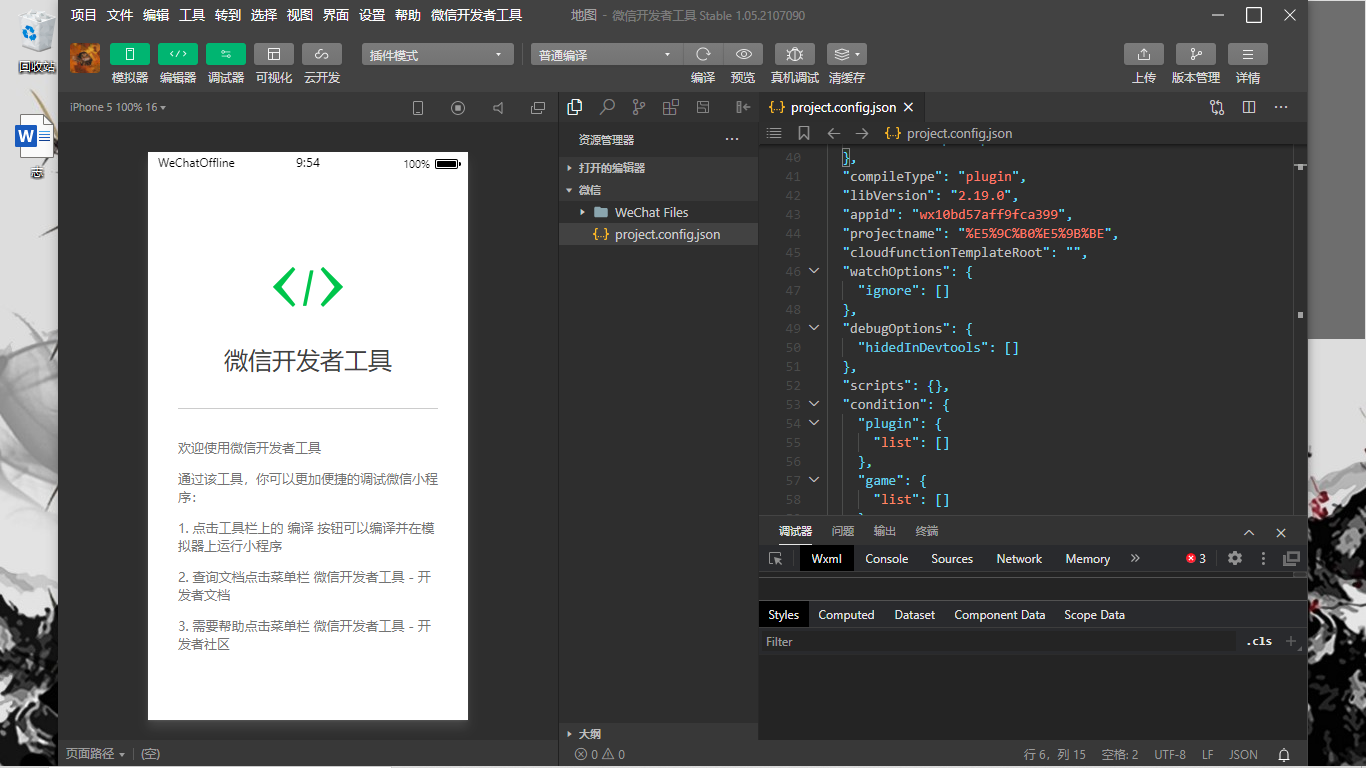The height and width of the screenshot is (768, 1366).
Task: Open 版本管理 version control
Action: coord(1196,54)
